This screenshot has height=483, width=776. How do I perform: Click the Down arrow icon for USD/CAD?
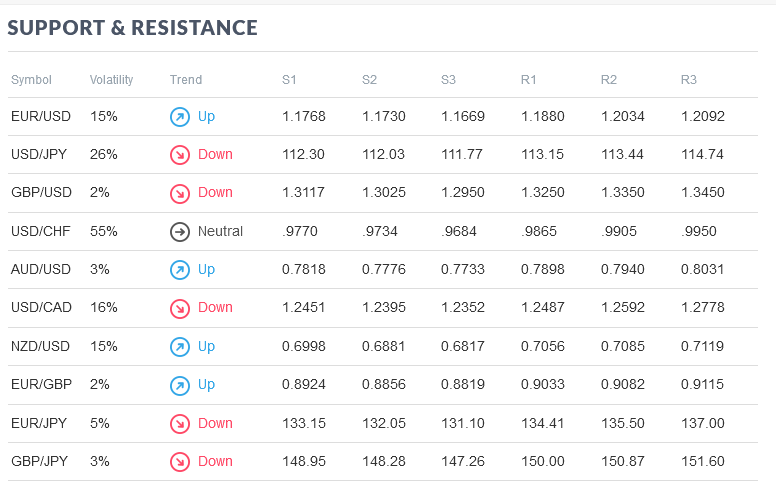pos(180,308)
